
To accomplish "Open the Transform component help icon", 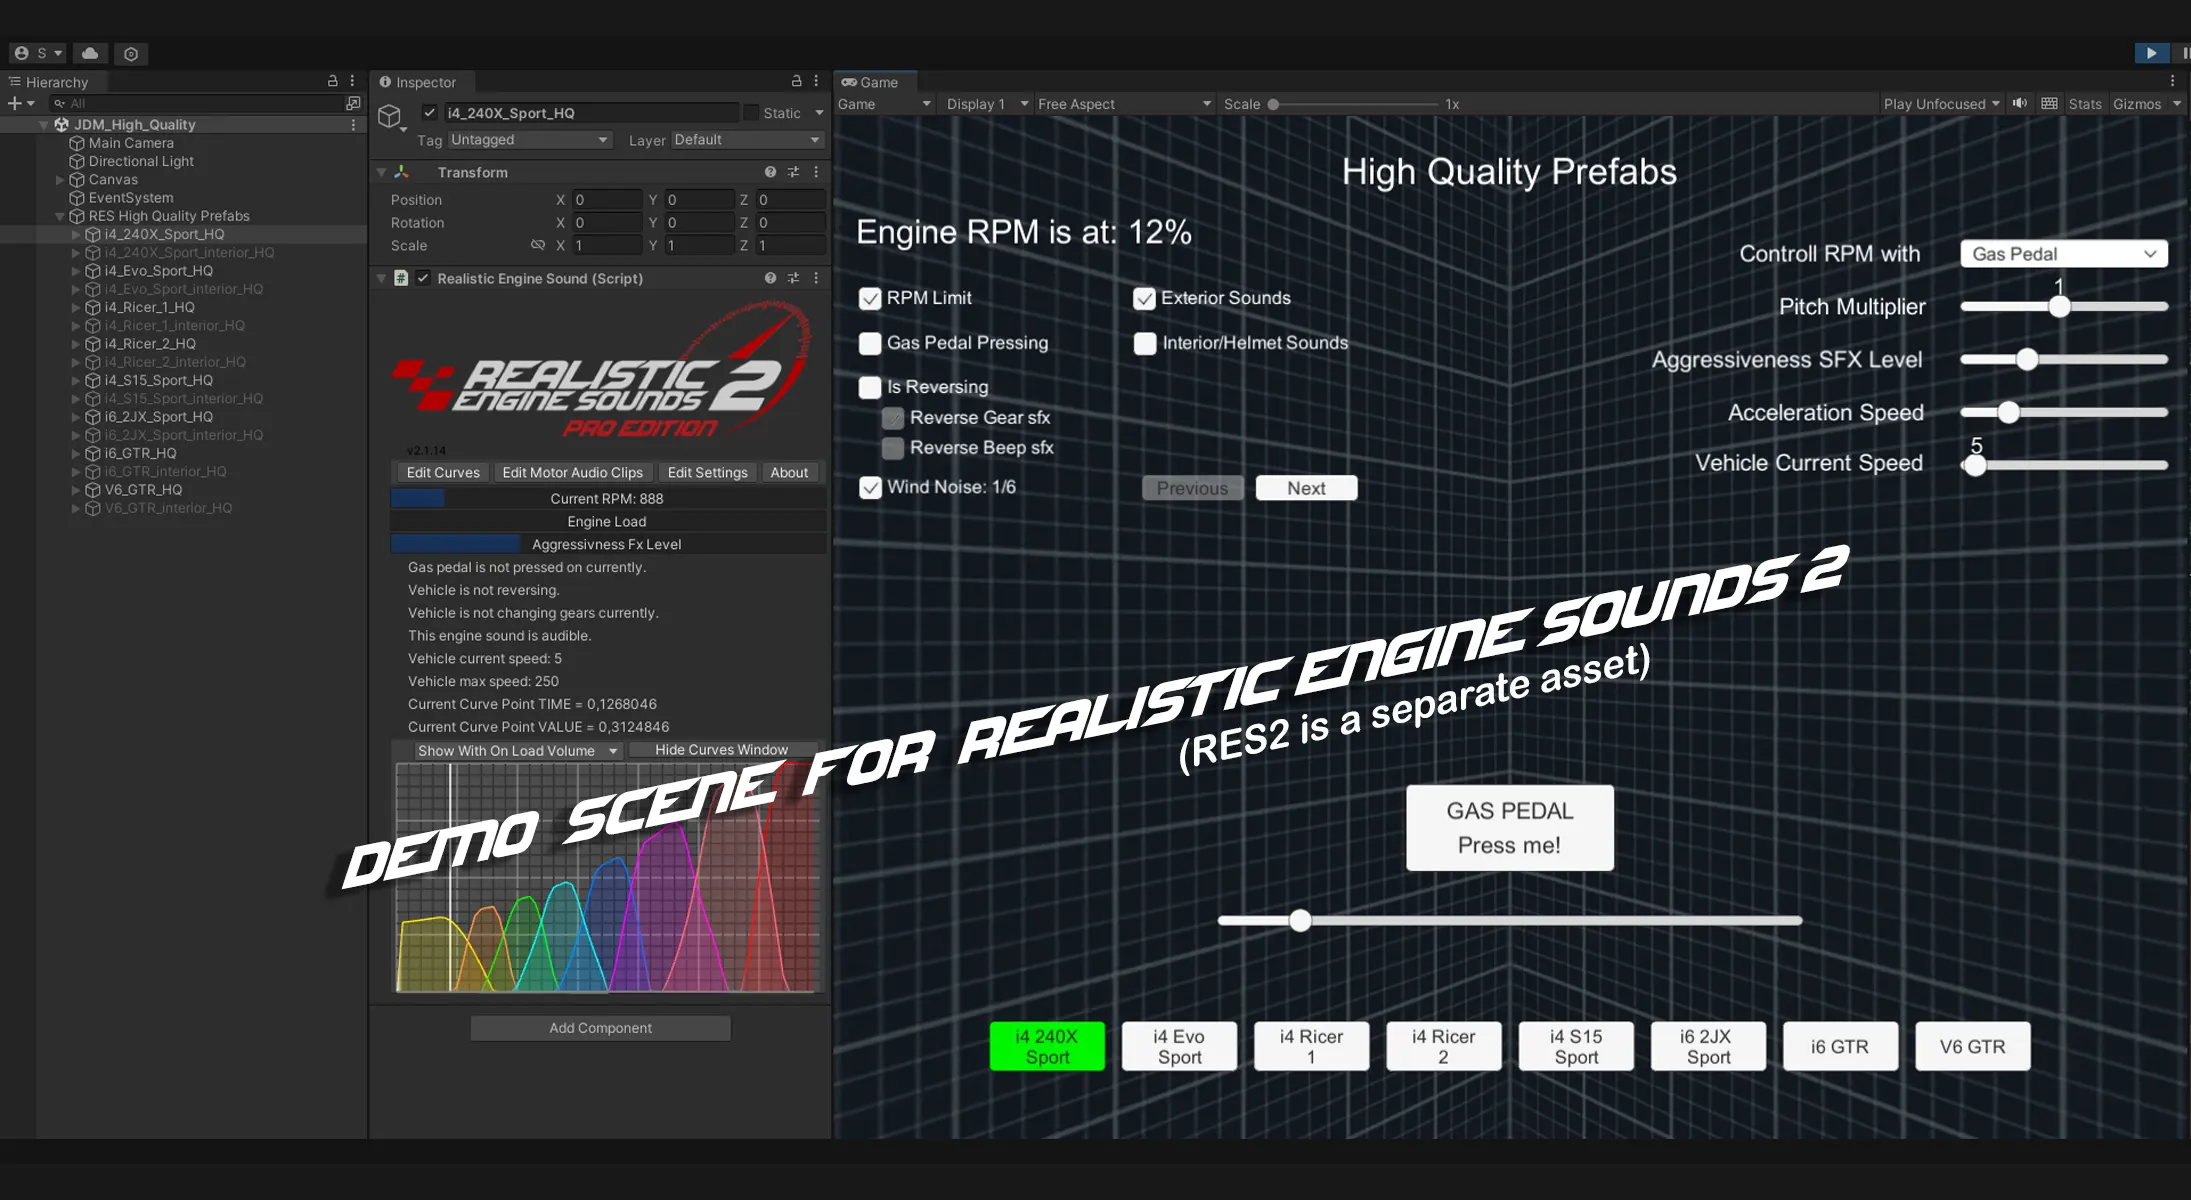I will pyautogui.click(x=770, y=172).
